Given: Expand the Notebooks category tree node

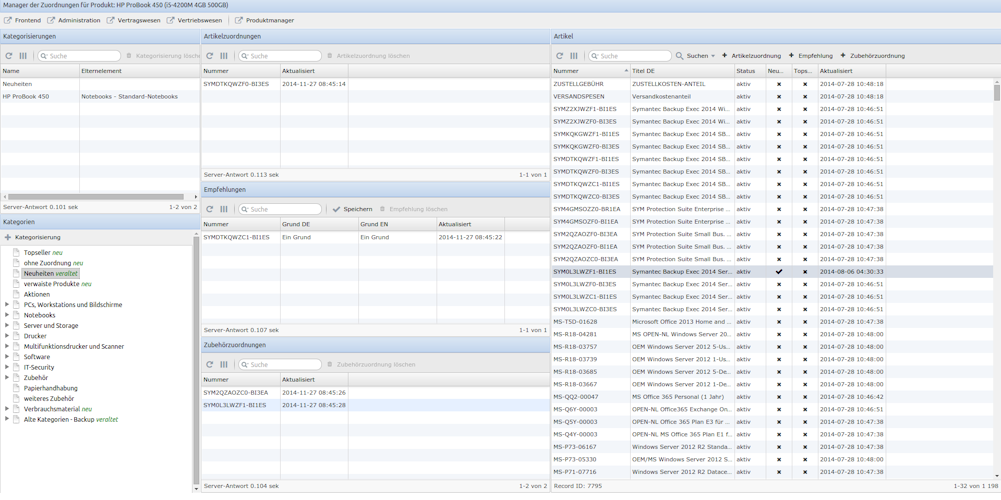Looking at the screenshot, I should pos(7,315).
